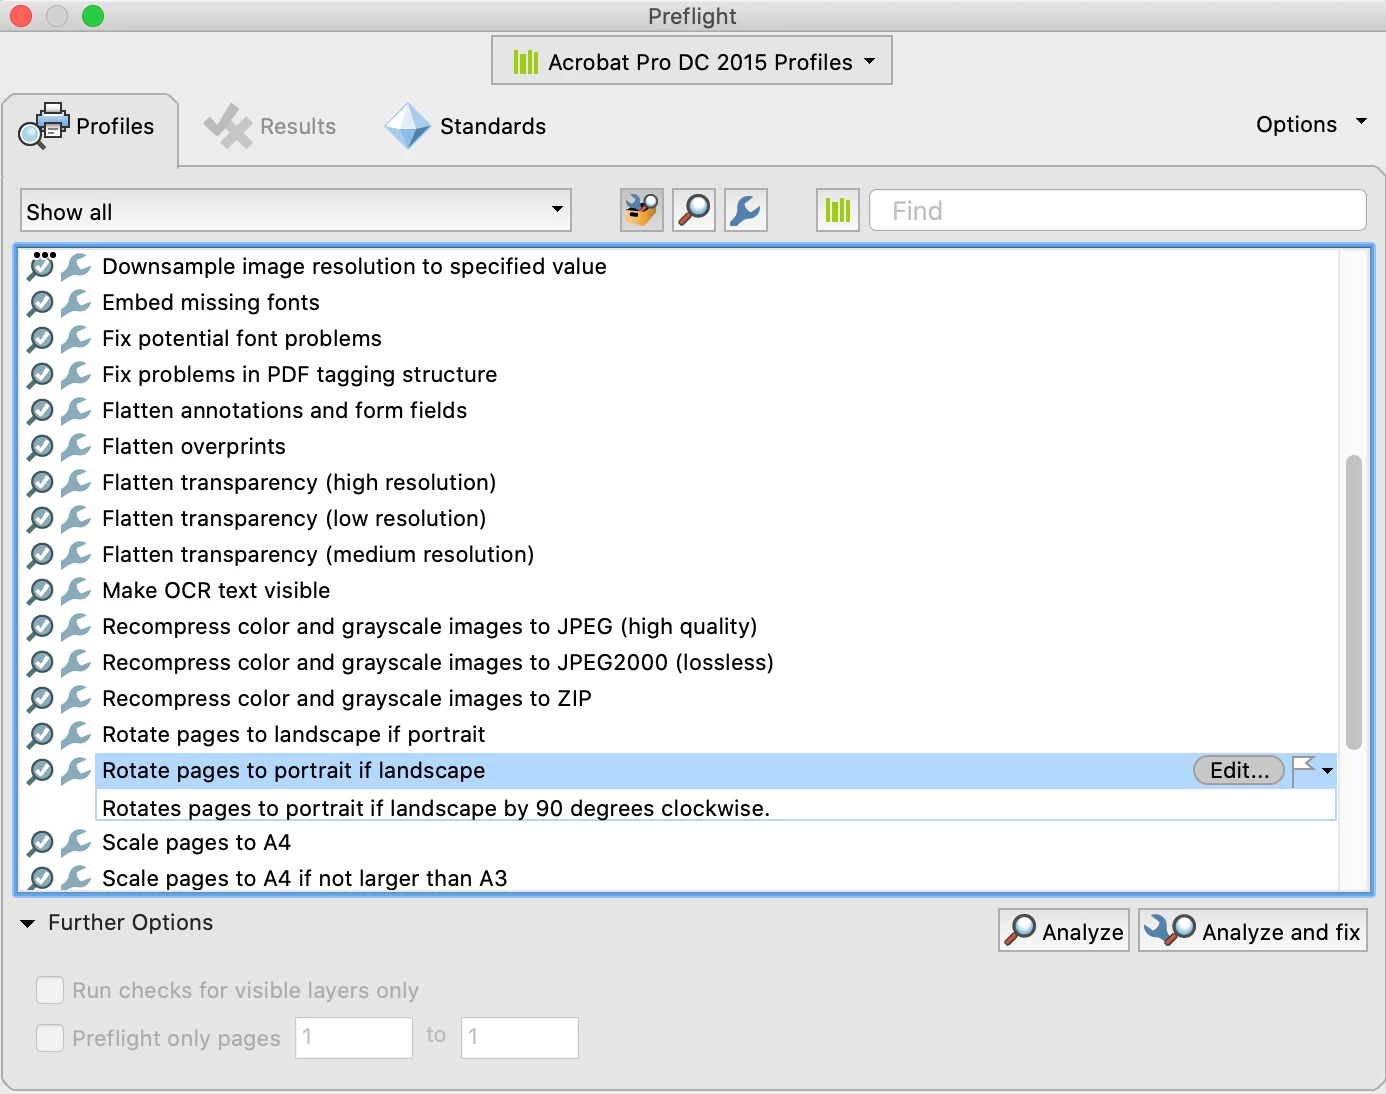Click the Preflight pages end field

click(x=520, y=1037)
